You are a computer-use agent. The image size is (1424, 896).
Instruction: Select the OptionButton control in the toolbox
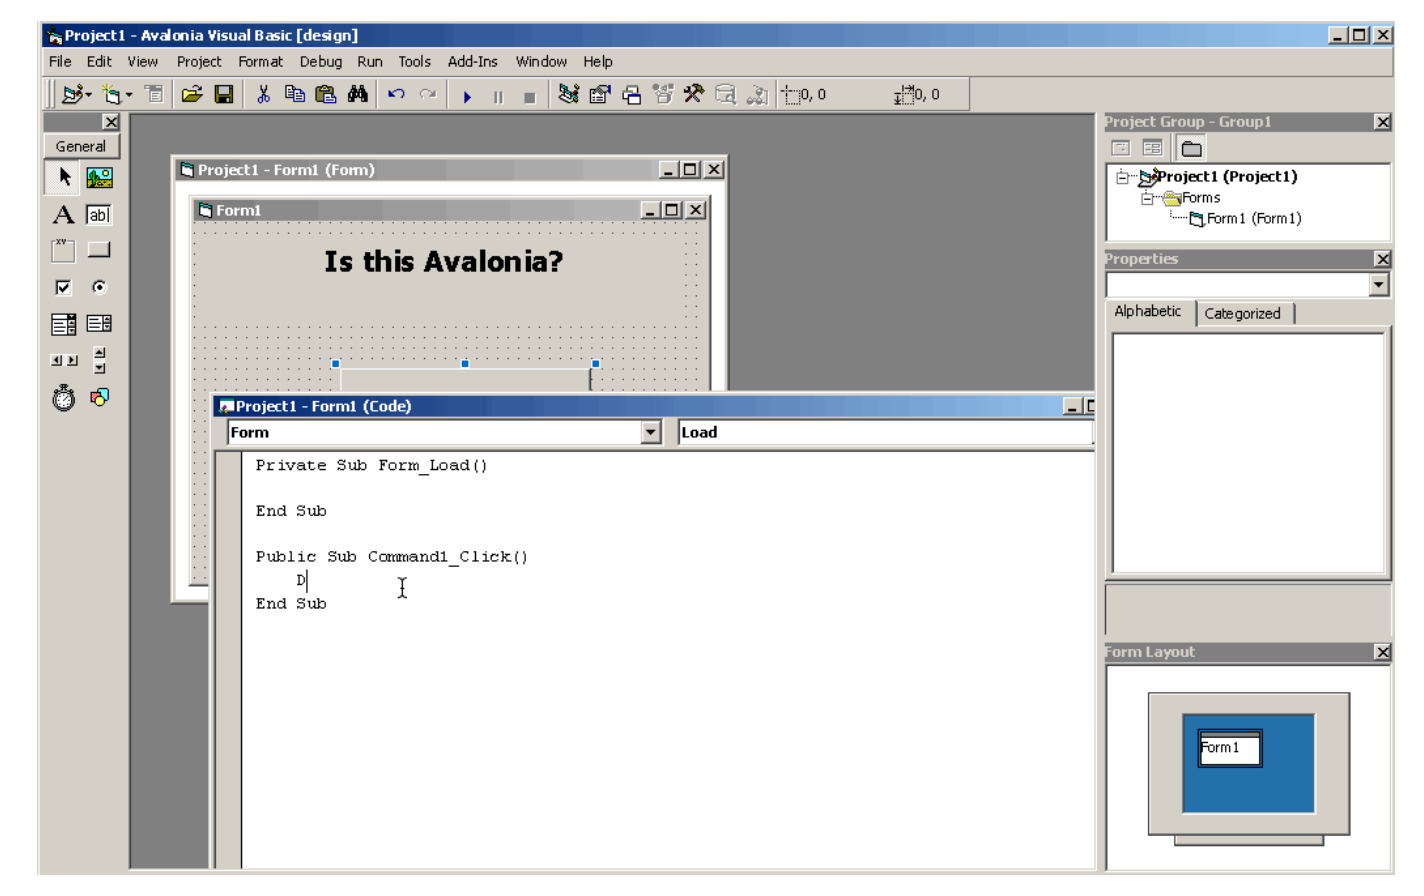(x=99, y=288)
